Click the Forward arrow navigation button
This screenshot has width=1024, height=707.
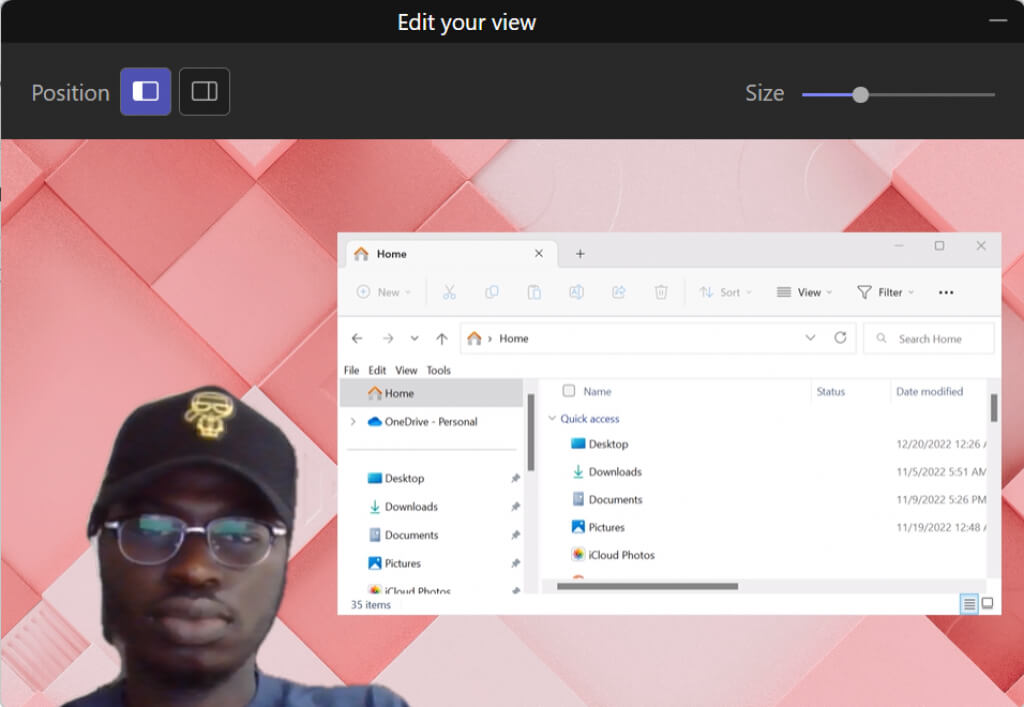[388, 338]
